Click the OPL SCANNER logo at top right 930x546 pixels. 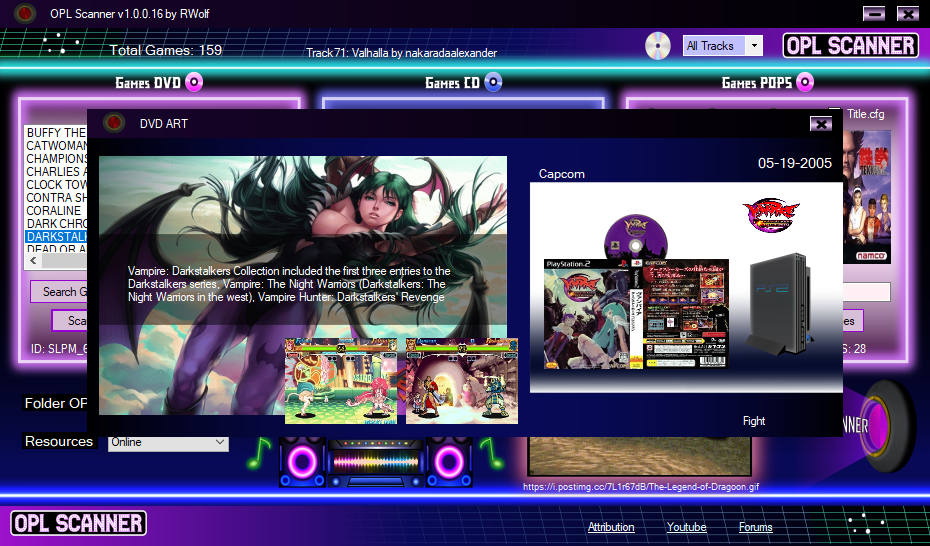(851, 46)
